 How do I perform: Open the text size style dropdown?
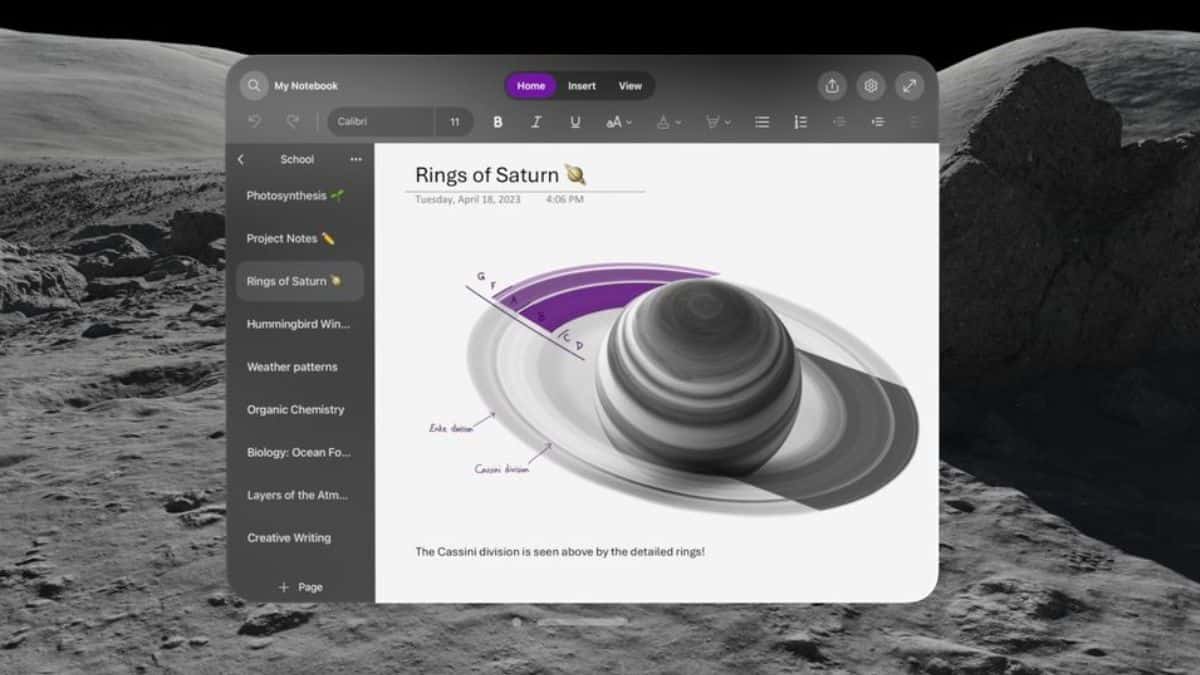[618, 122]
